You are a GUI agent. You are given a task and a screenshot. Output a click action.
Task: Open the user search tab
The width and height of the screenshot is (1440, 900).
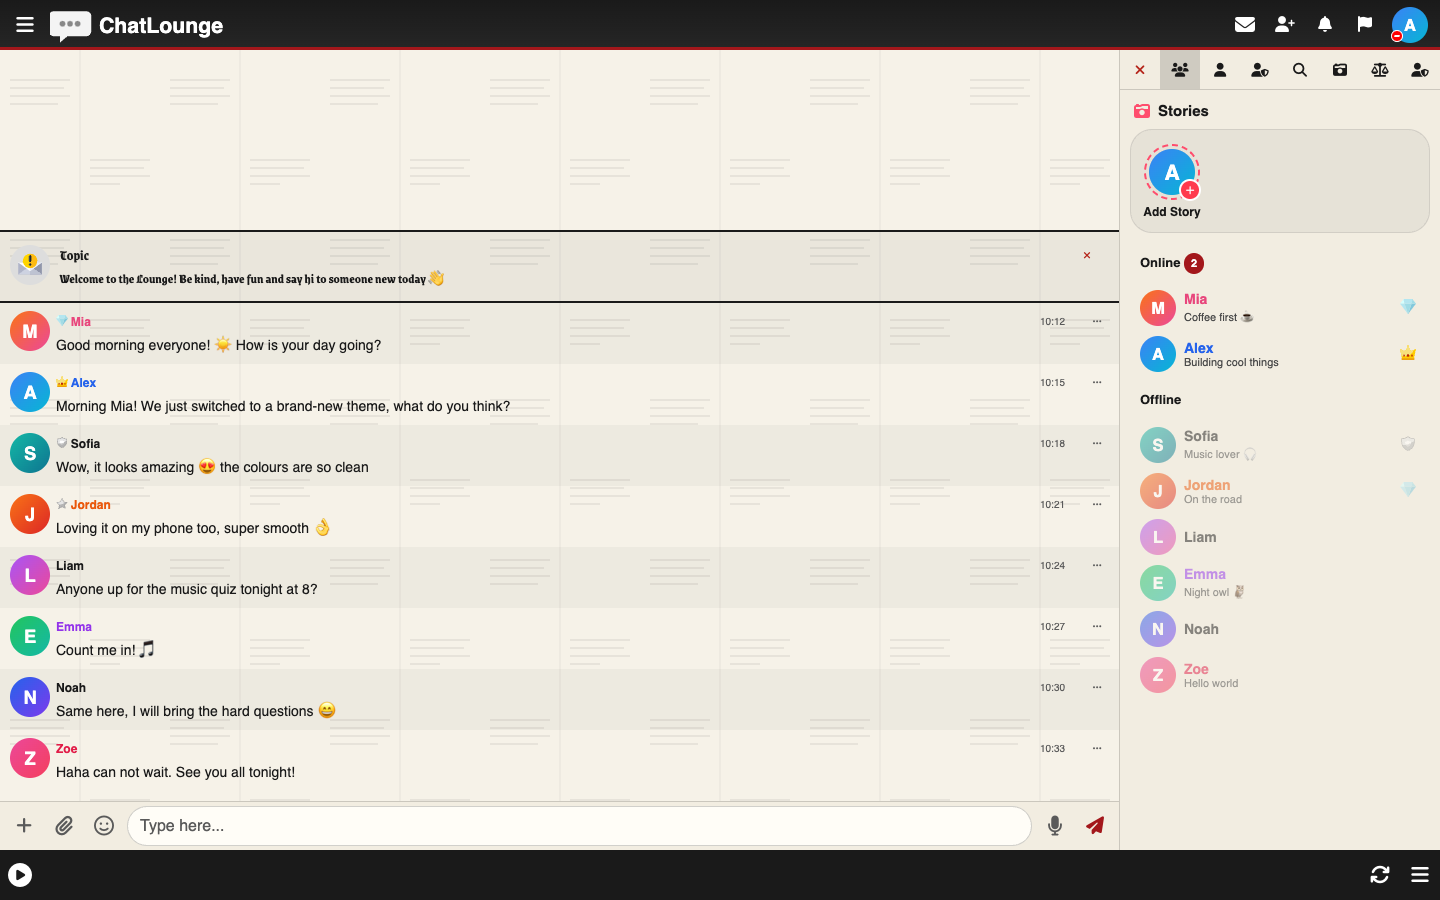click(1300, 70)
